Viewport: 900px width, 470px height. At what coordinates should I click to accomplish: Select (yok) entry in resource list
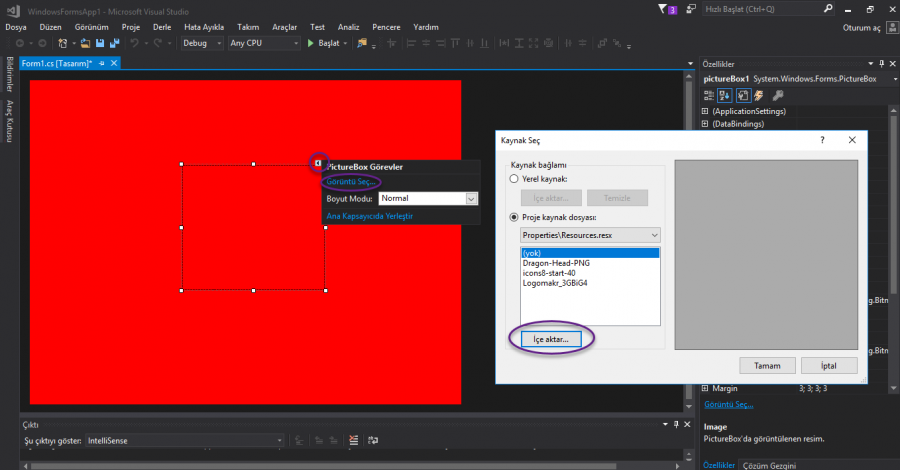coord(590,253)
